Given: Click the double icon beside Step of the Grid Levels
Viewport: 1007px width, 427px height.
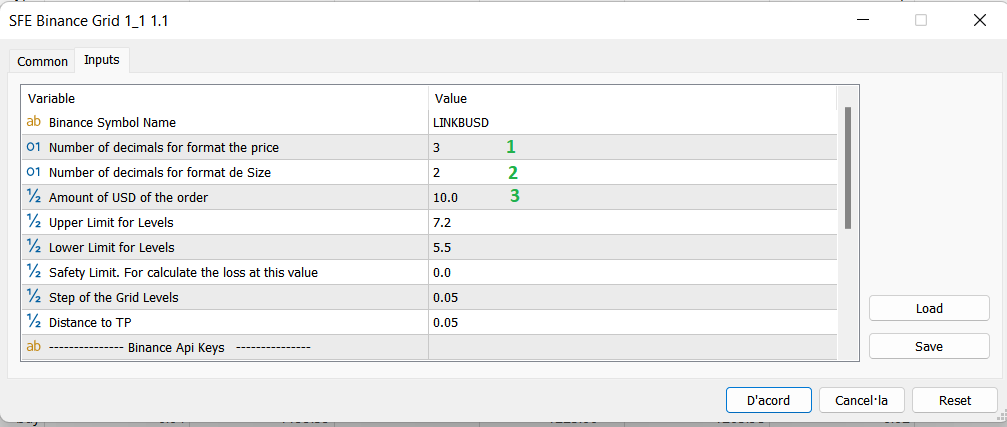Looking at the screenshot, I should click(x=33, y=297).
